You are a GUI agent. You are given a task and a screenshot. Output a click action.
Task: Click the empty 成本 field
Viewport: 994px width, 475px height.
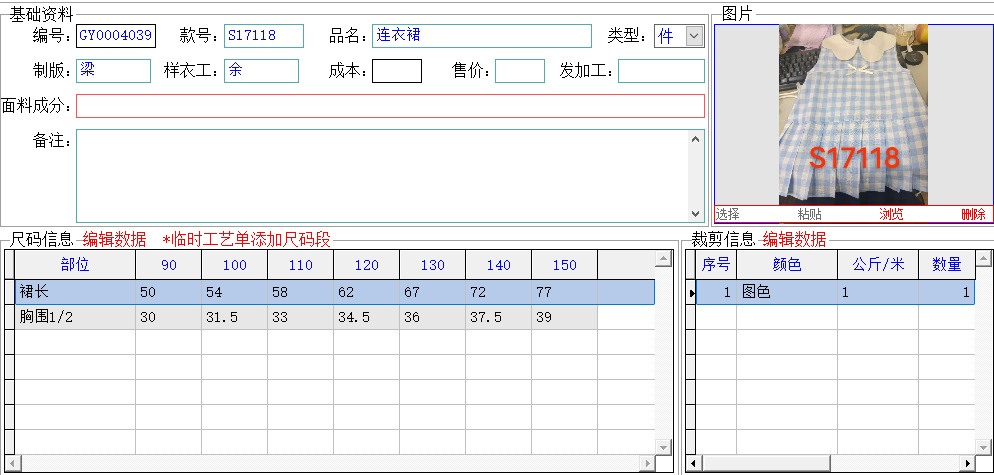397,71
